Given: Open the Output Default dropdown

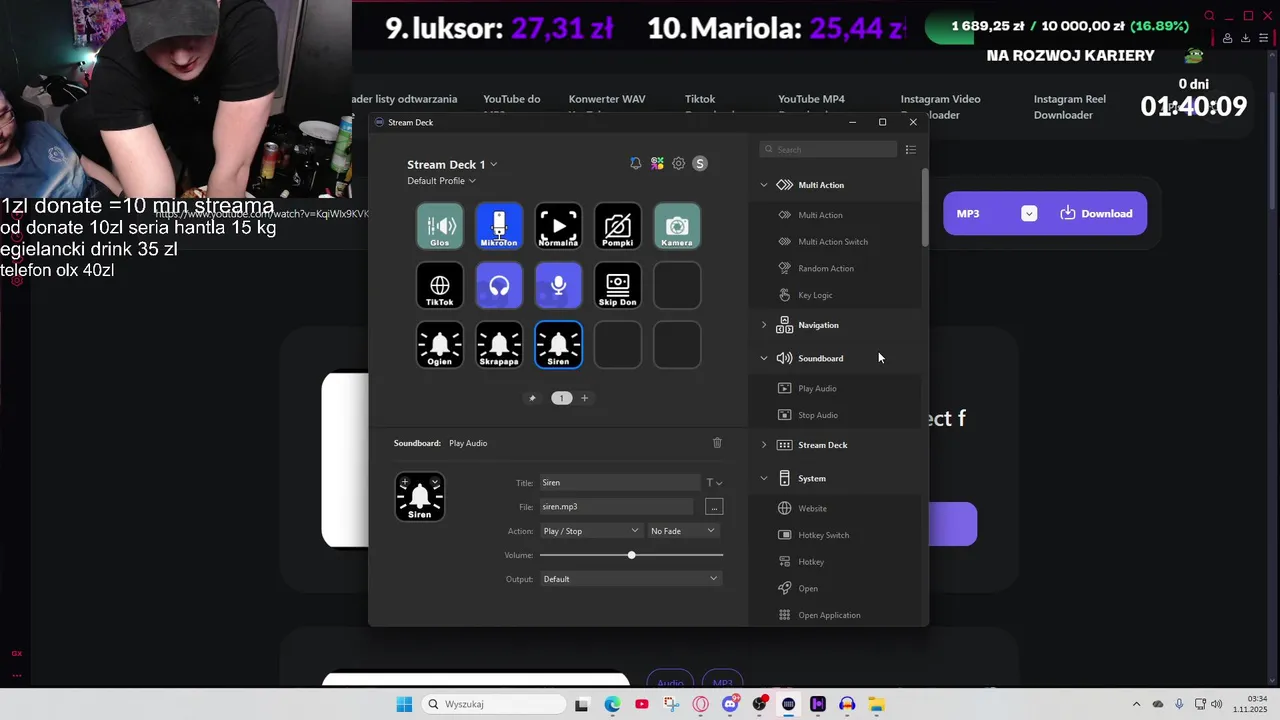Looking at the screenshot, I should click(x=630, y=579).
